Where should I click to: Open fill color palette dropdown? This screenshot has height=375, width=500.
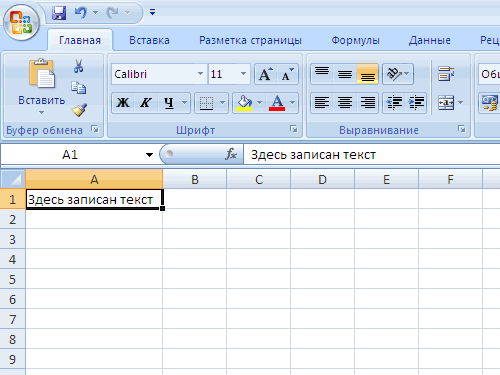tap(260, 103)
